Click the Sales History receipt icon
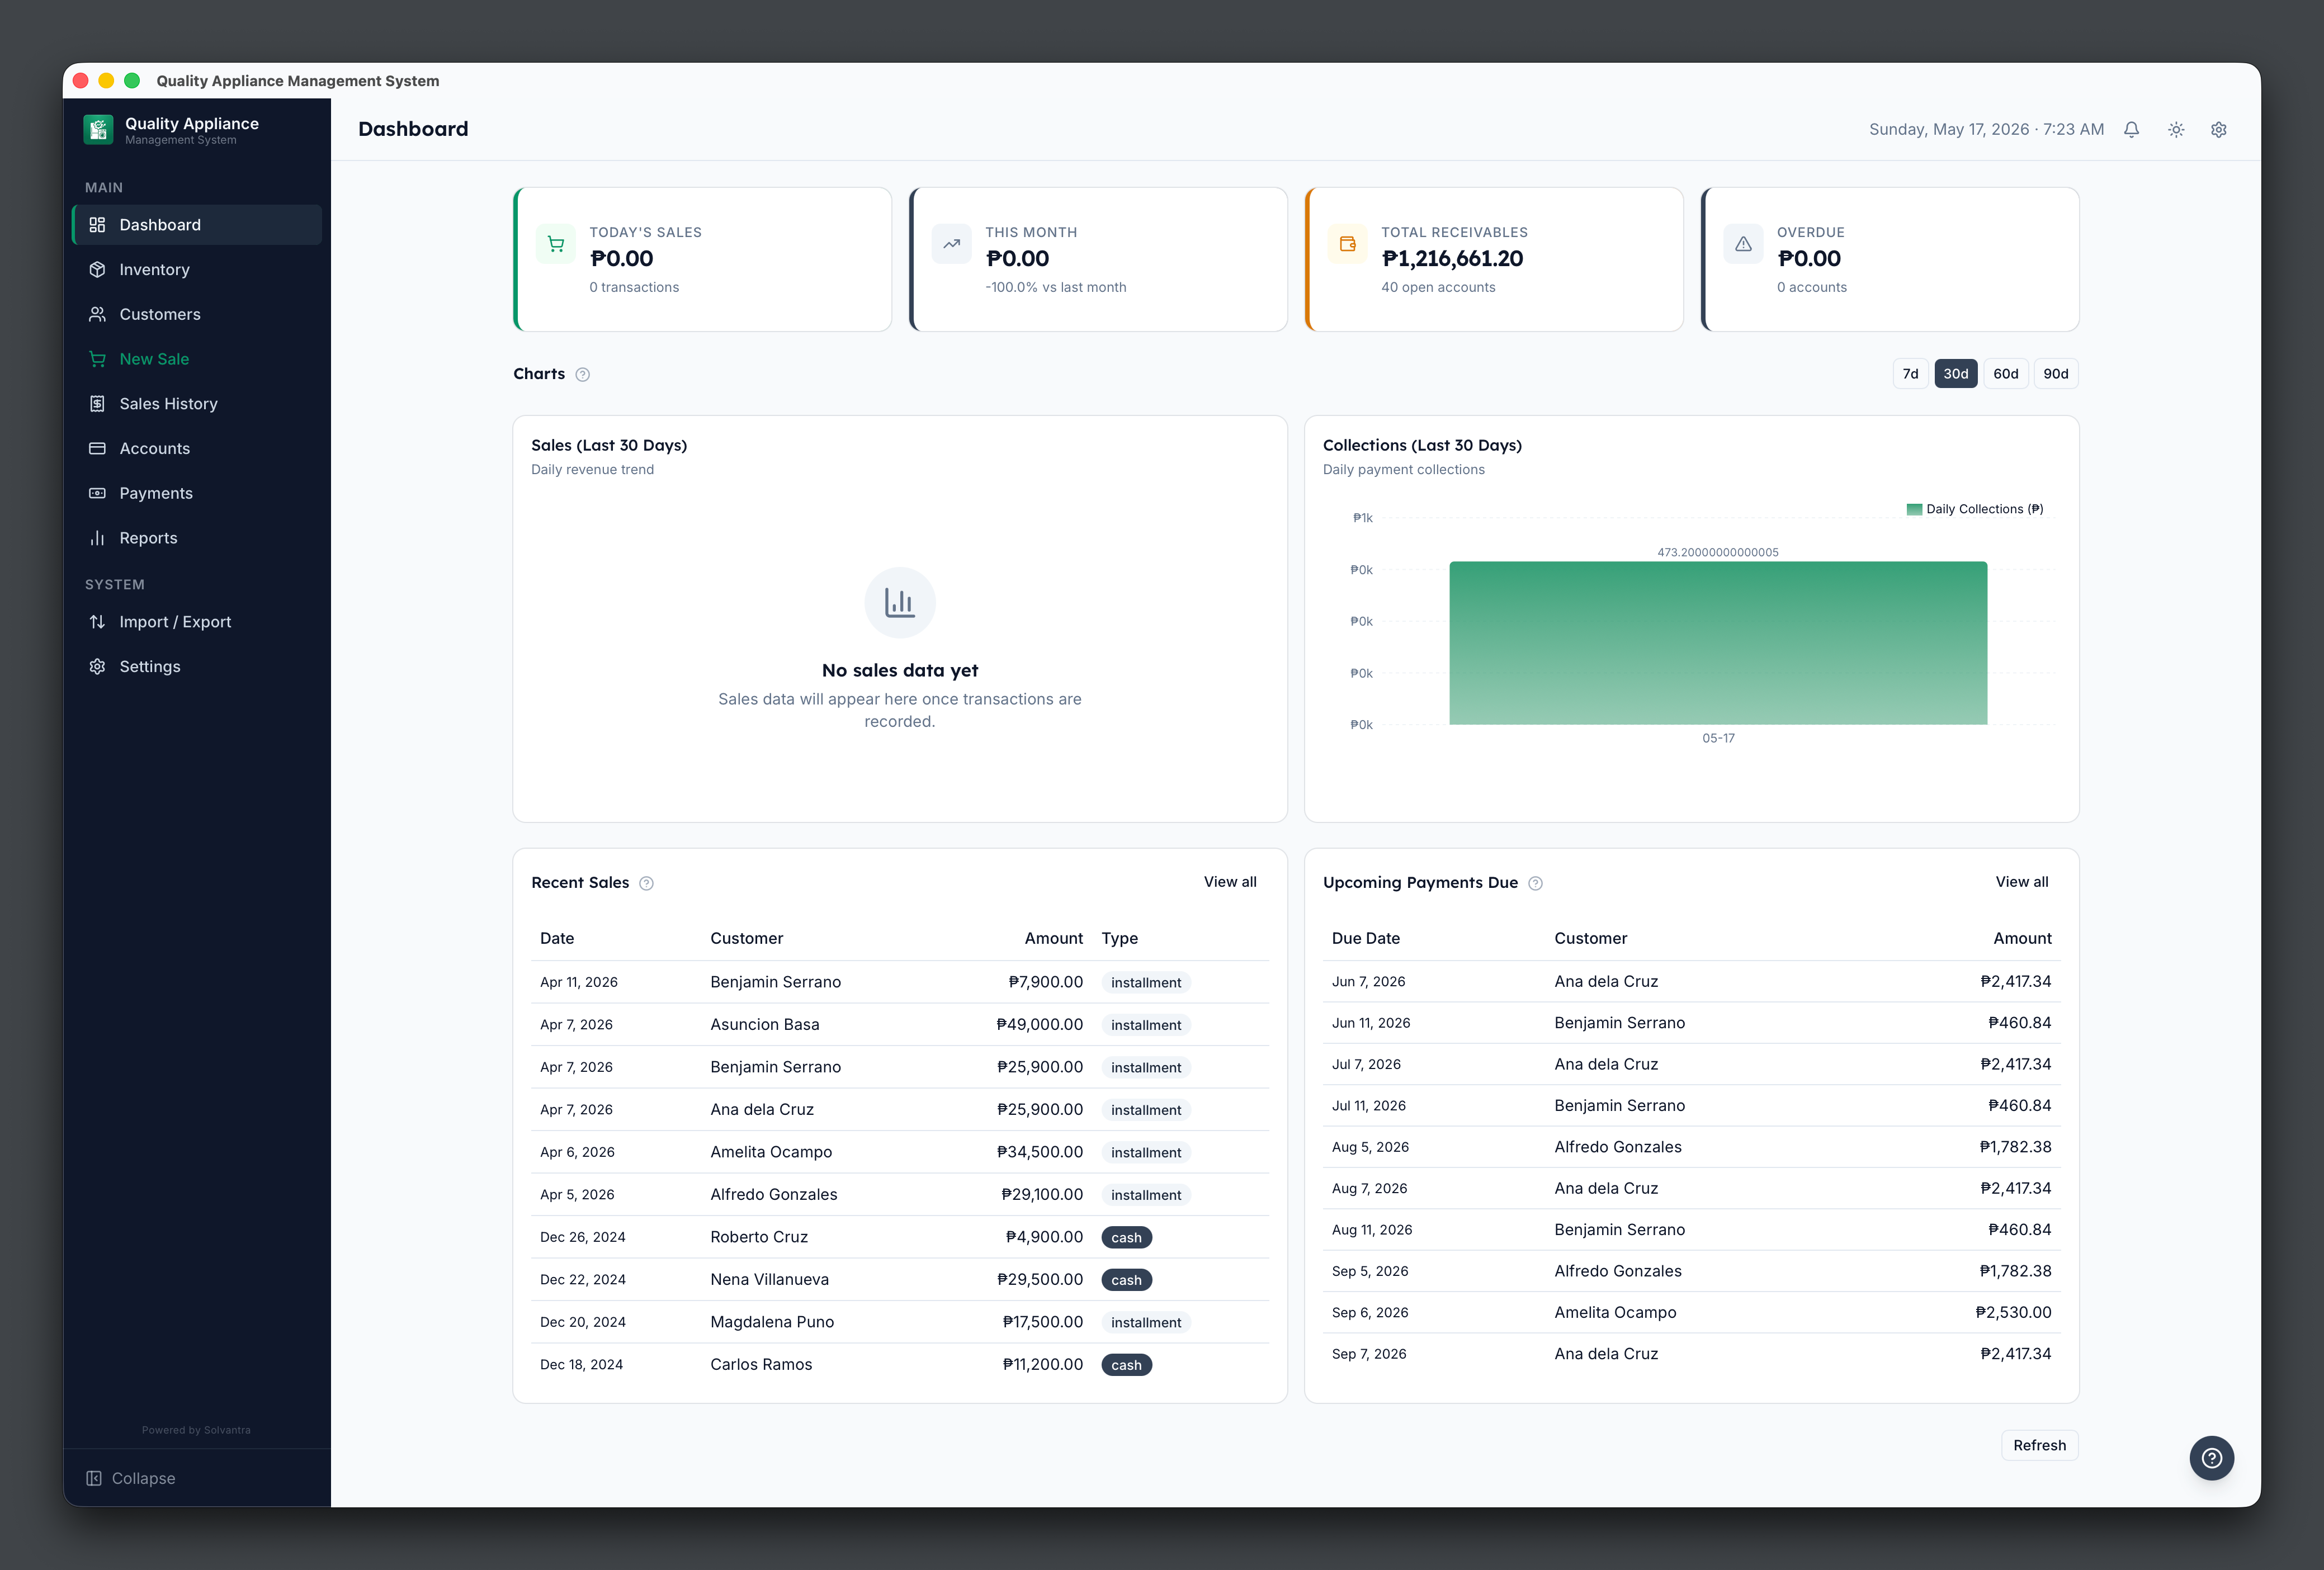This screenshot has height=1570, width=2324. coord(97,404)
